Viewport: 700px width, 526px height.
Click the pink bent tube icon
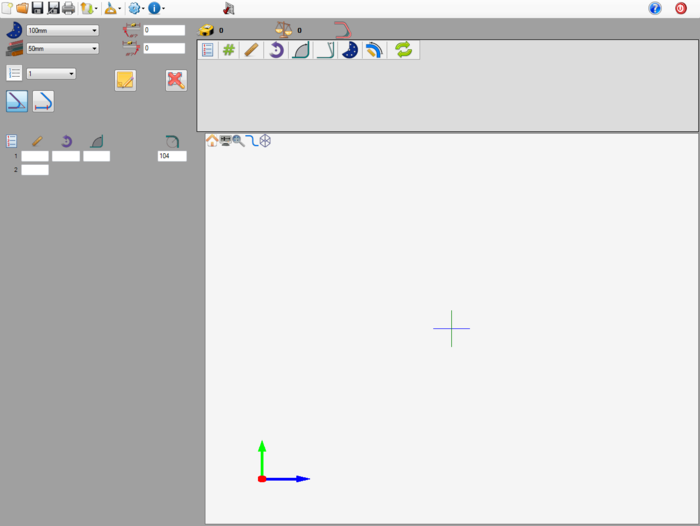[x=343, y=30]
